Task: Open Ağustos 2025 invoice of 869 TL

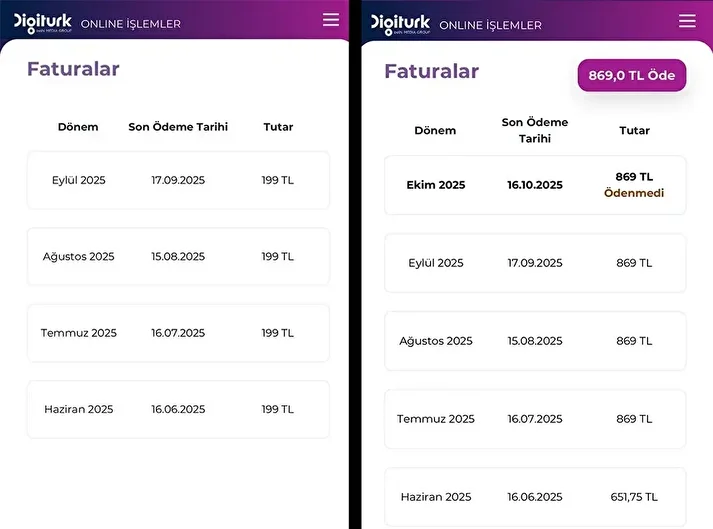Action: (x=535, y=341)
